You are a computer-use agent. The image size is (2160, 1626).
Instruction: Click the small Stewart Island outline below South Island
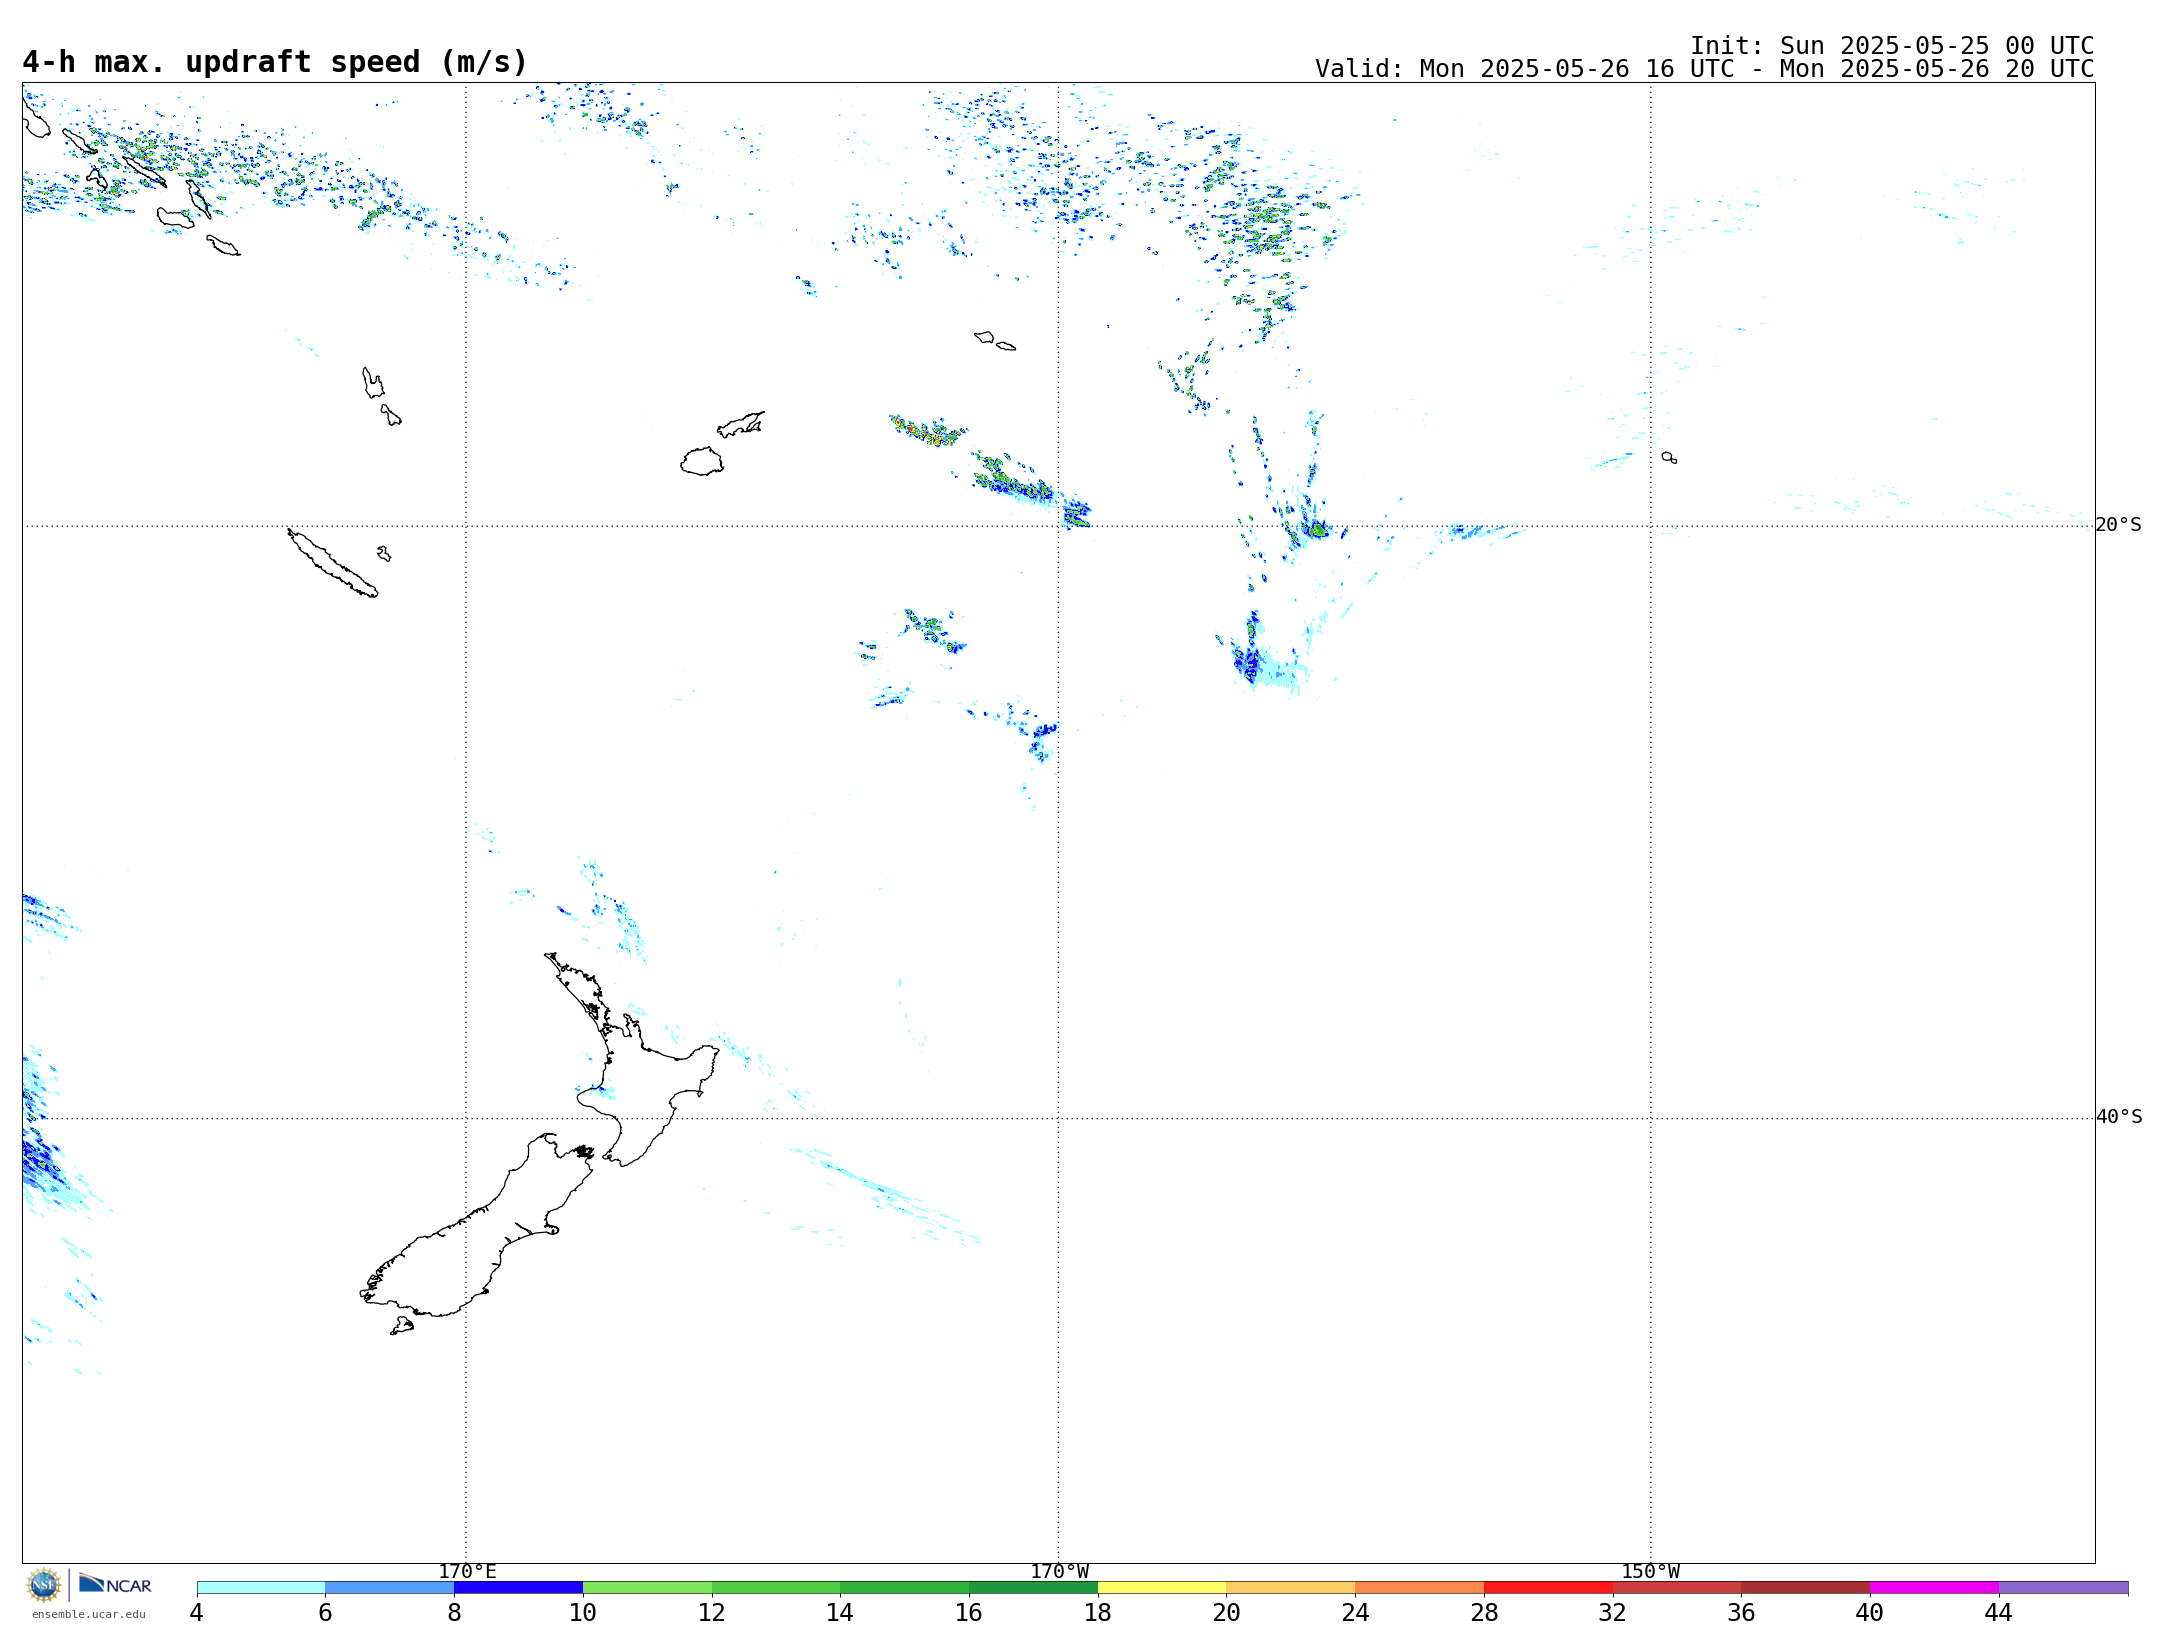(402, 1326)
